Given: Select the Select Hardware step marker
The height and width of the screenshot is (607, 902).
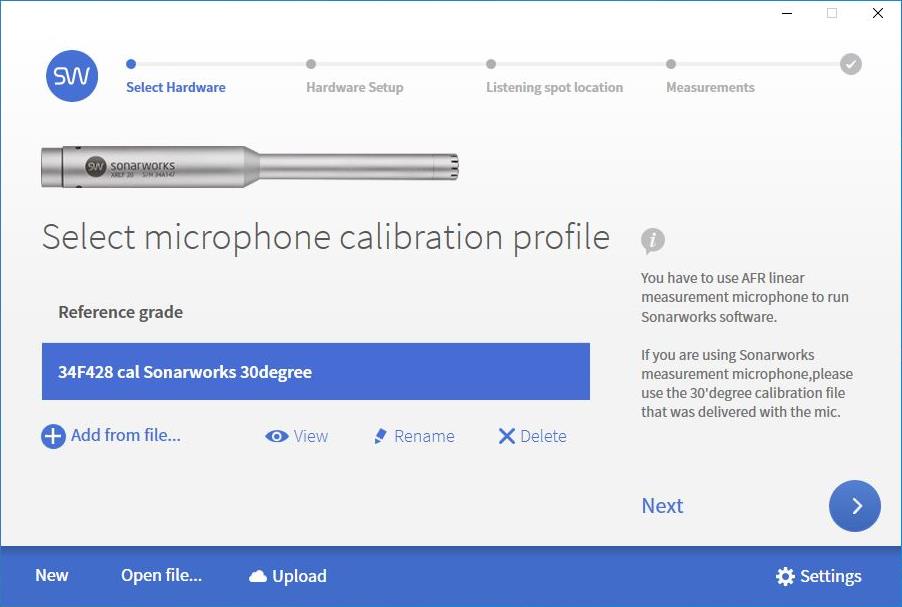Looking at the screenshot, I should 131,63.
